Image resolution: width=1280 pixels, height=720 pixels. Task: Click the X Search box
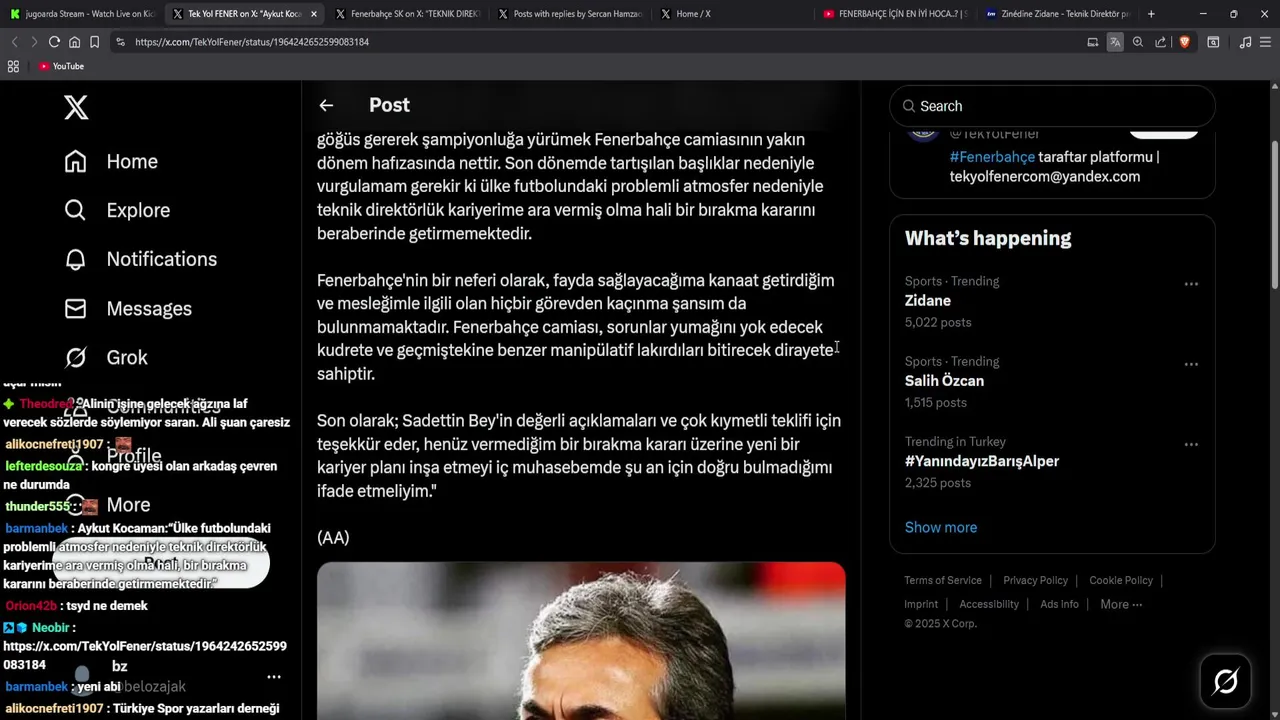pos(1052,106)
